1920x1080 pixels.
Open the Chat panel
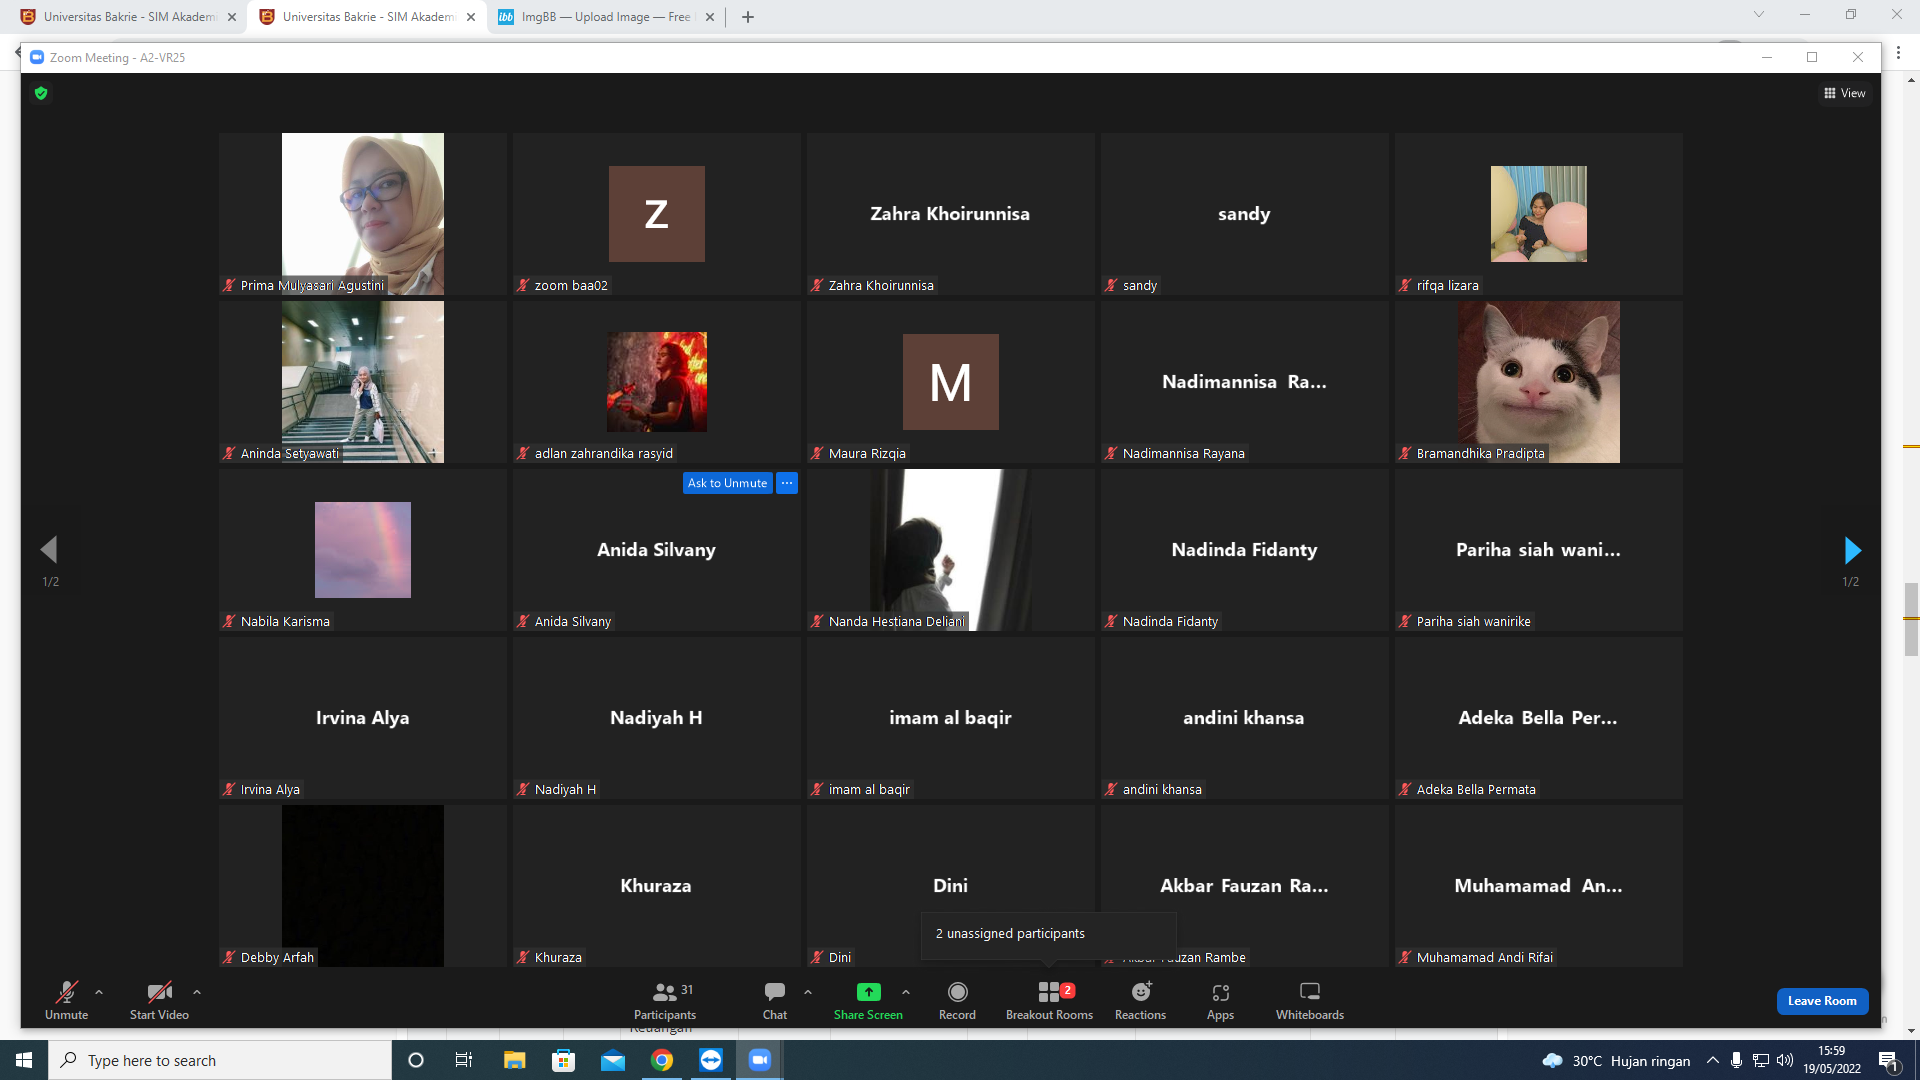coord(775,1000)
